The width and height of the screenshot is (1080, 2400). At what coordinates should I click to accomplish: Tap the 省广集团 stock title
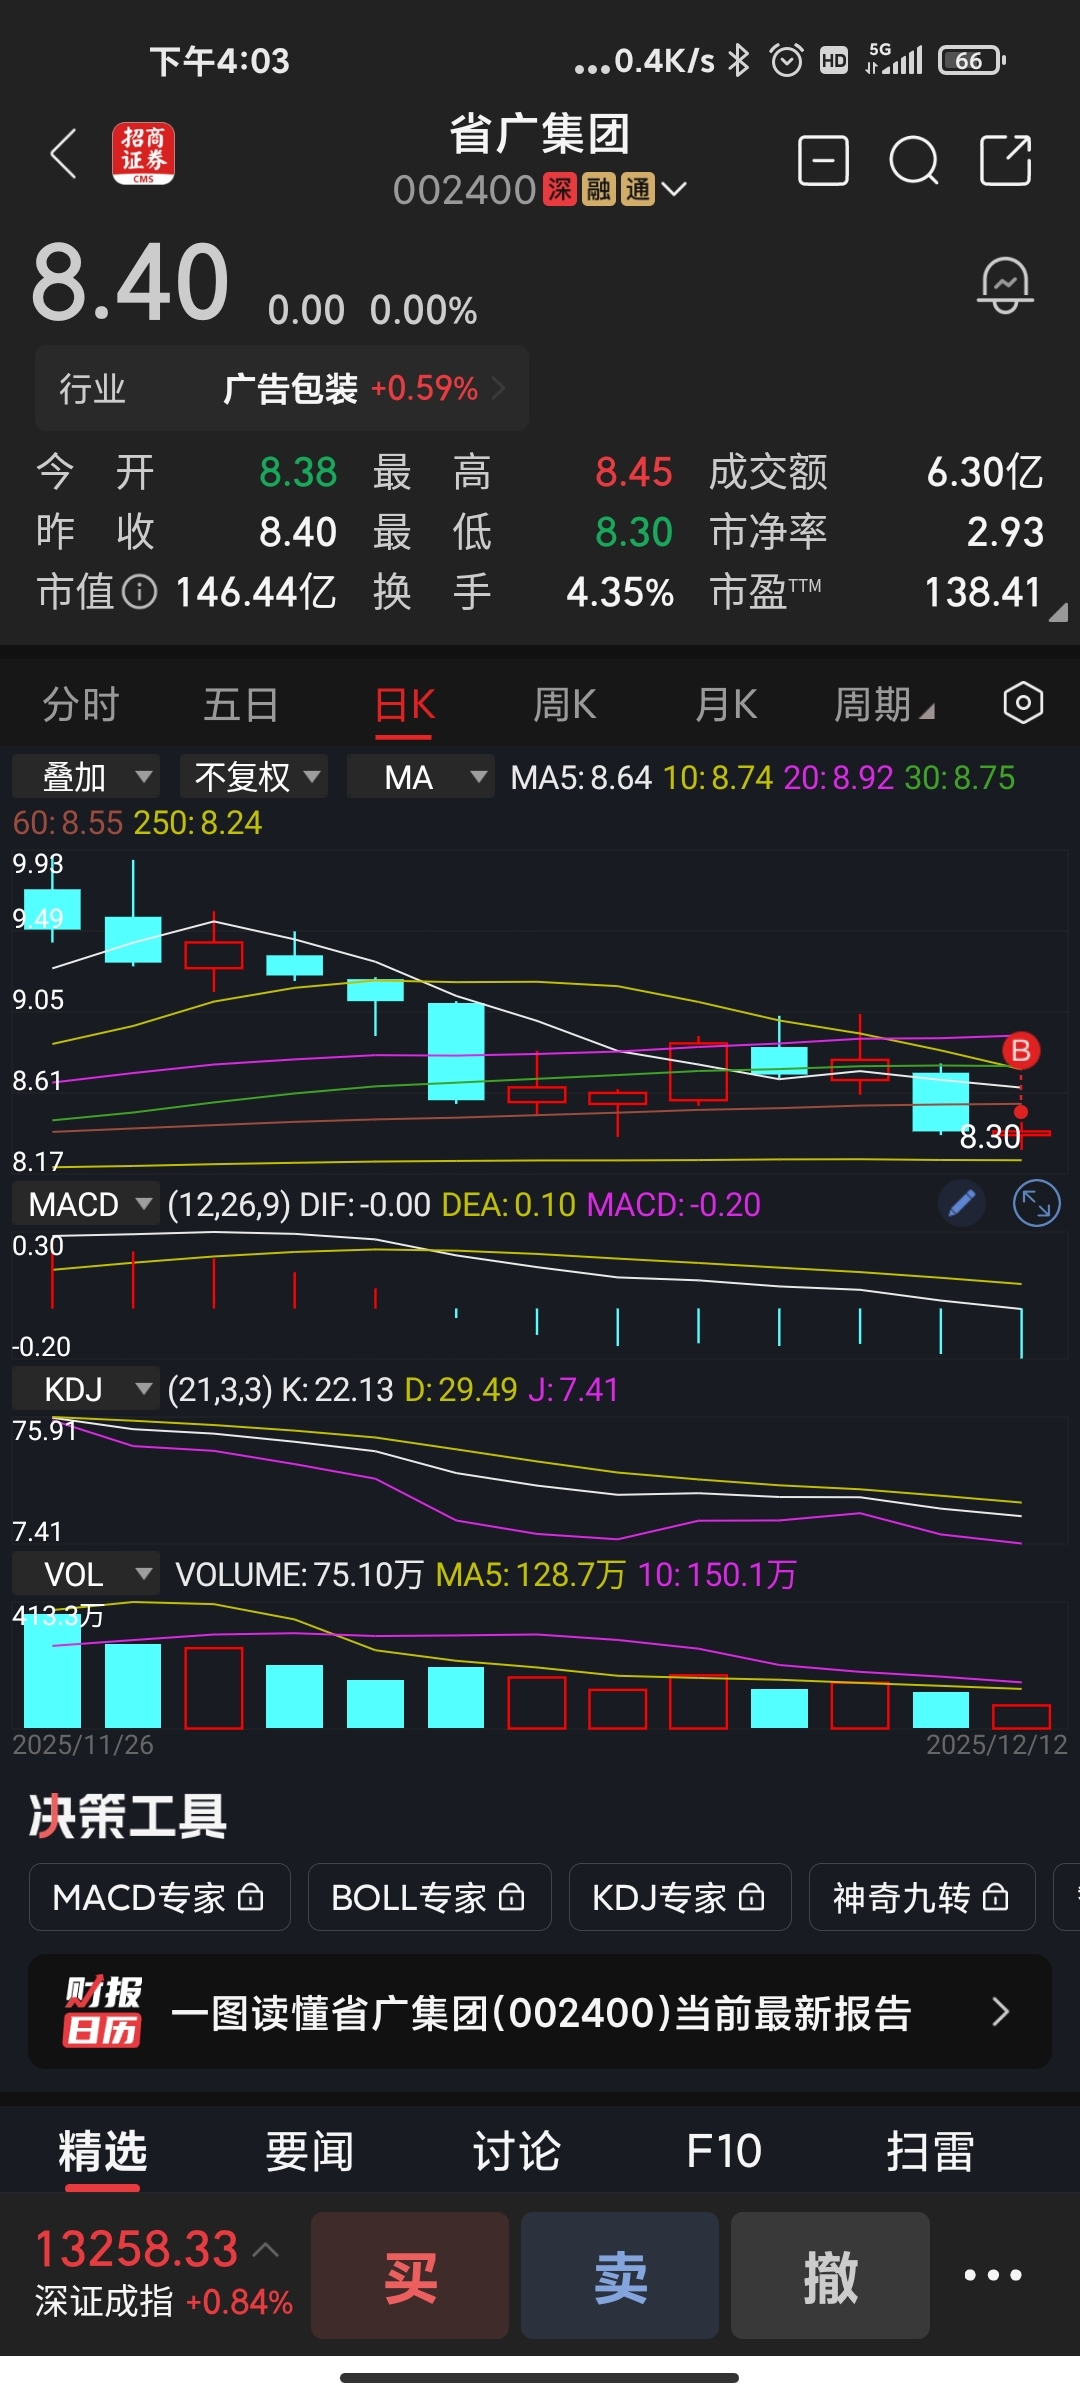point(540,134)
